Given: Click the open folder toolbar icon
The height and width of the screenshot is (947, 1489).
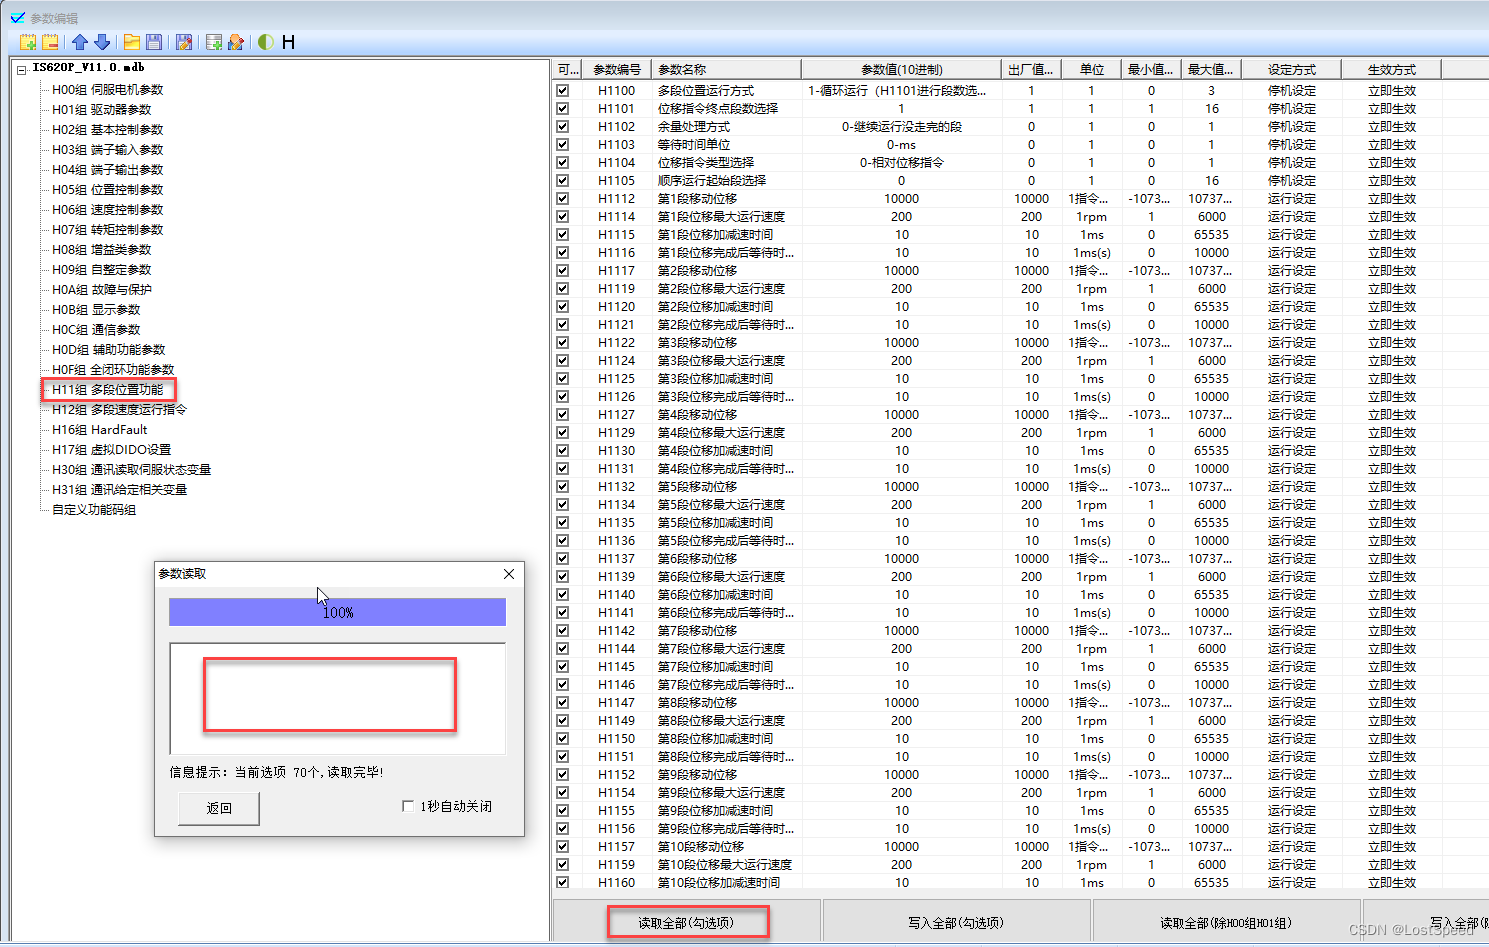Looking at the screenshot, I should (x=132, y=42).
